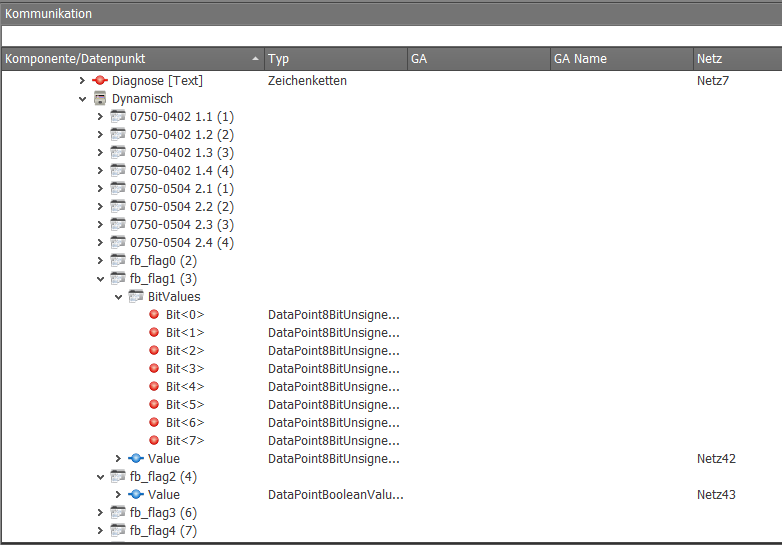Click the Kommunikation panel title
Viewport: 782px width, 545px height.
(x=48, y=13)
